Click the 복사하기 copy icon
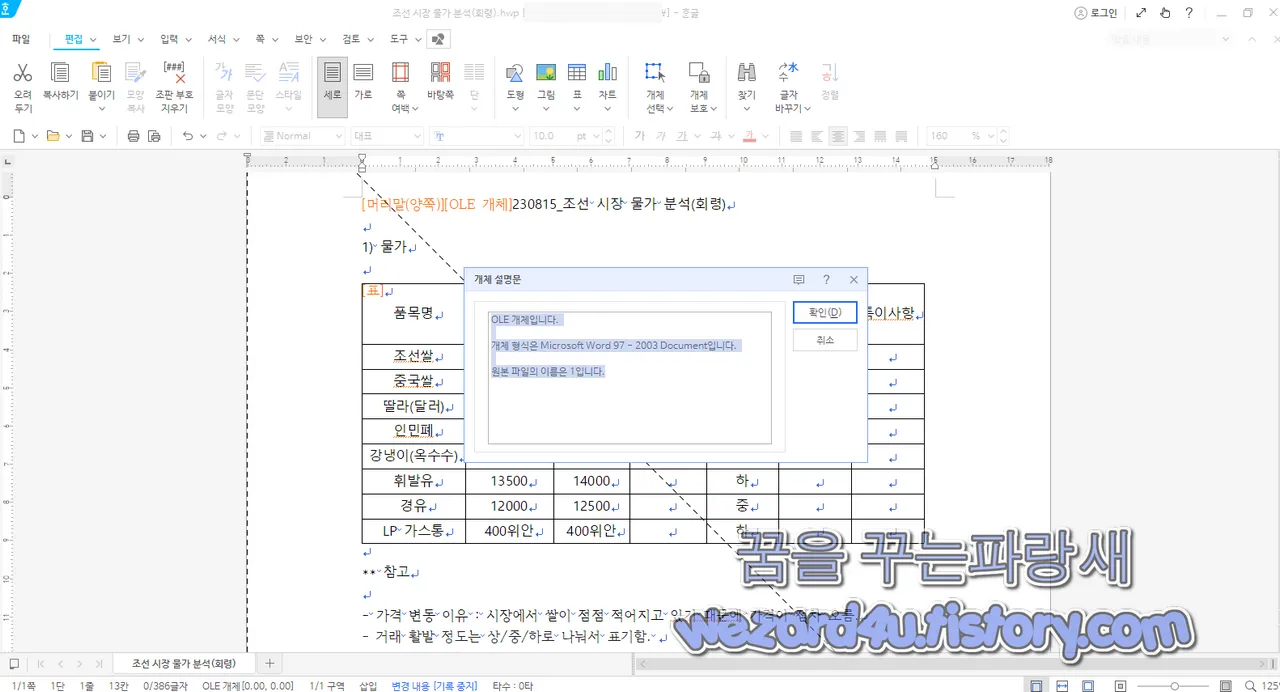Screen dimensions: 1280x692 point(60,73)
